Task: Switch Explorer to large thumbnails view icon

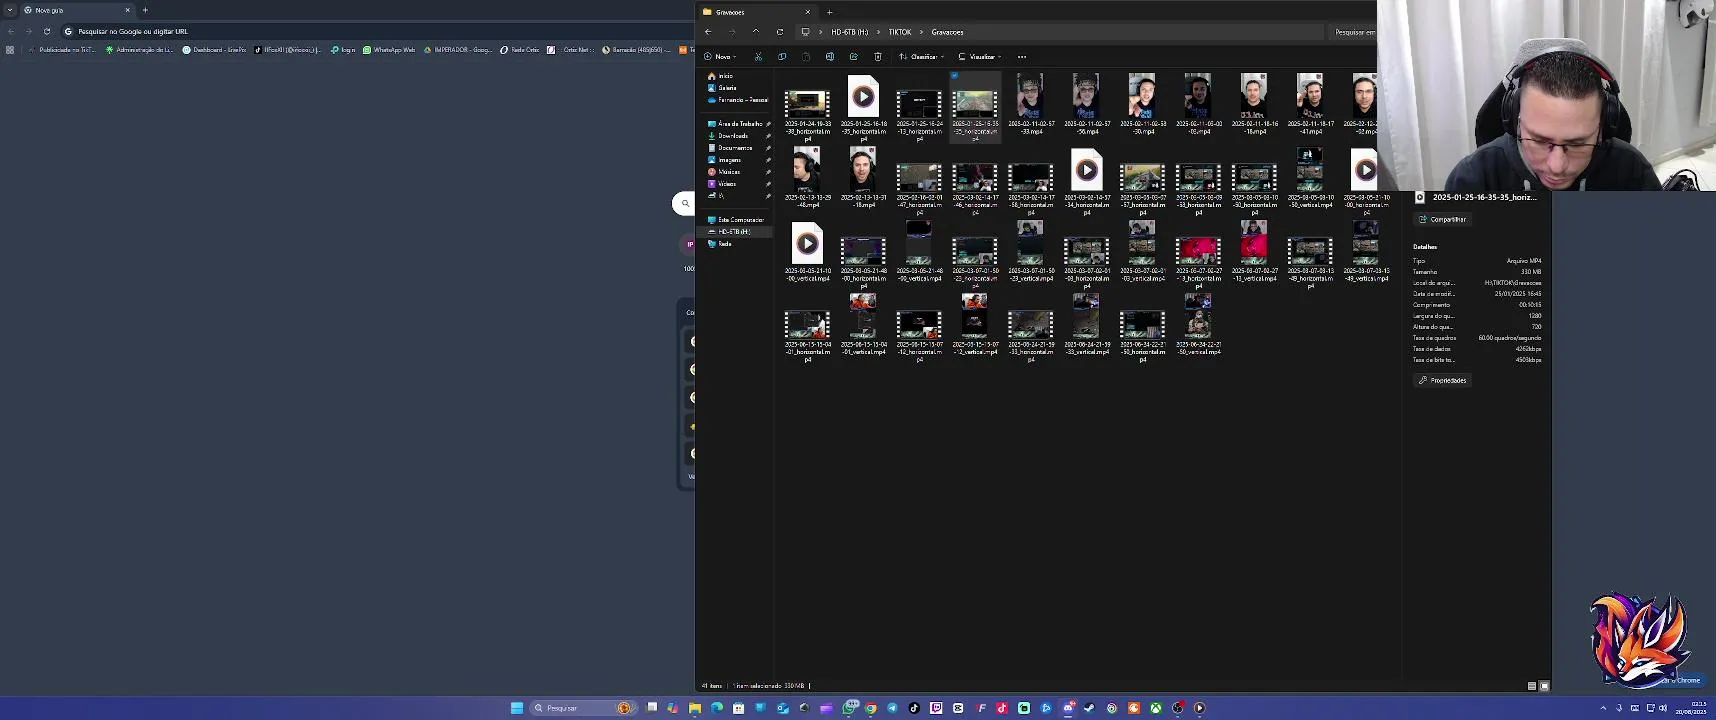Action: (x=1544, y=686)
